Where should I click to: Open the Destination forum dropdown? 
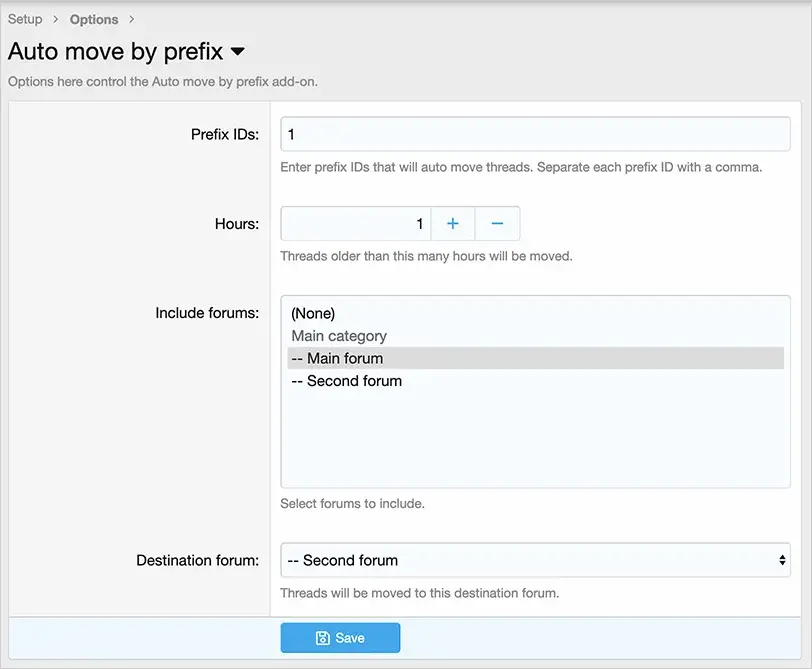point(535,561)
